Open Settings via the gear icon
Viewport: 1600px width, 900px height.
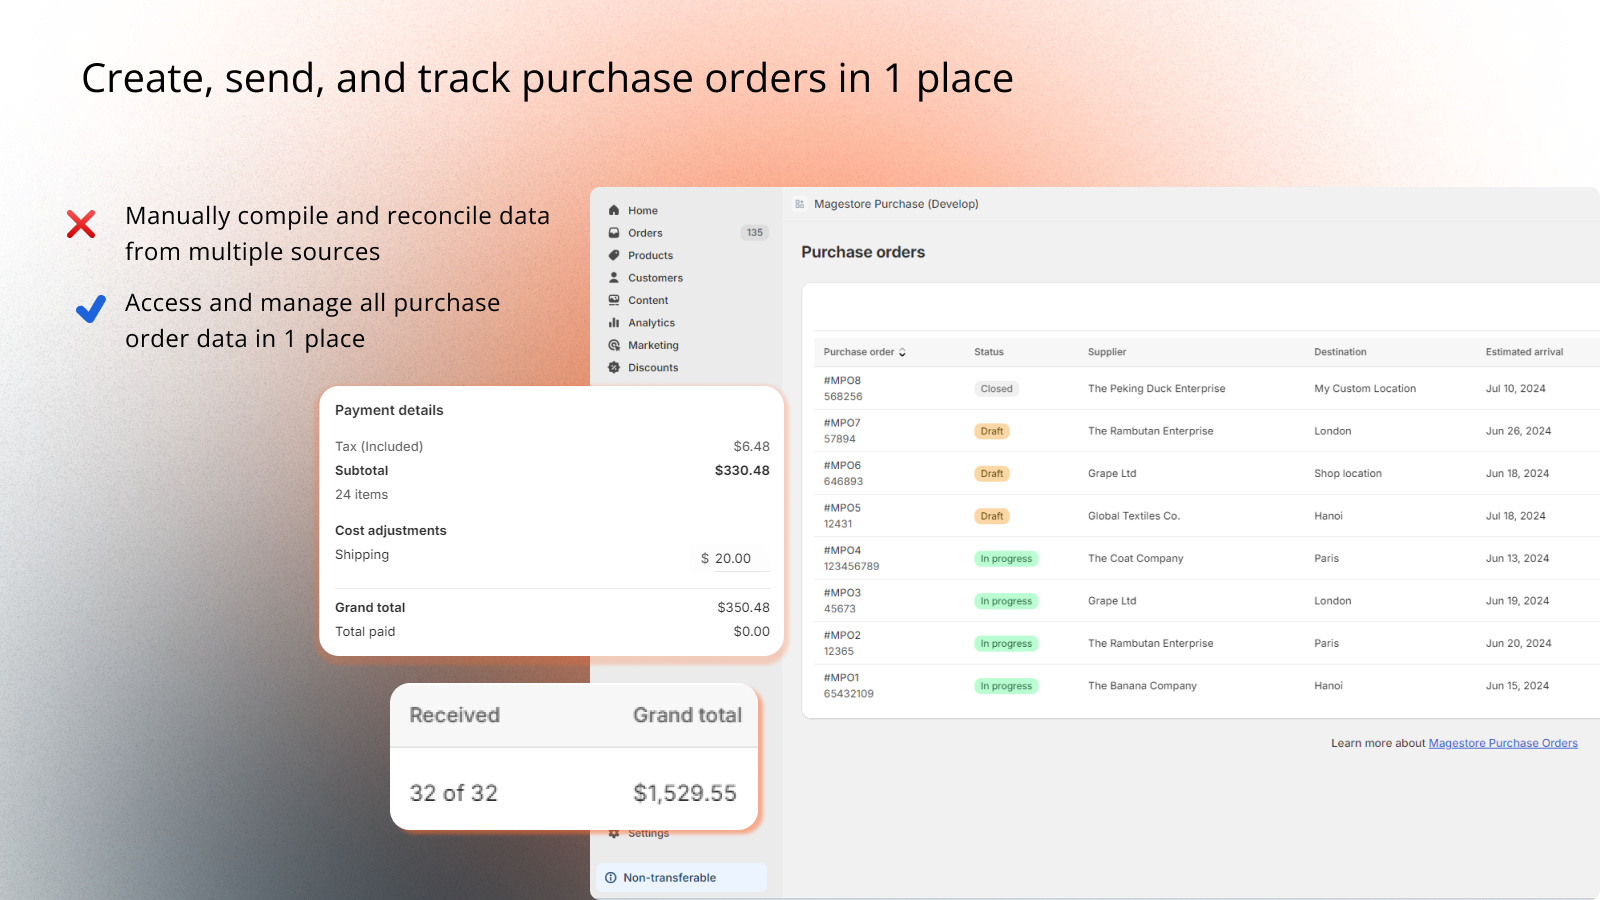[613, 832]
